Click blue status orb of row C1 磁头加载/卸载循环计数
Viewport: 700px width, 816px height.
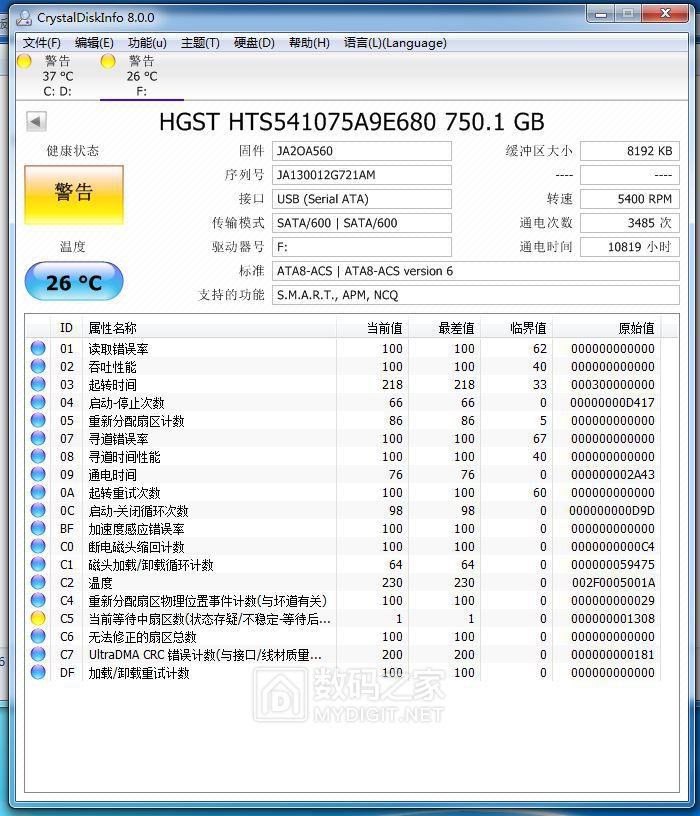(x=38, y=564)
